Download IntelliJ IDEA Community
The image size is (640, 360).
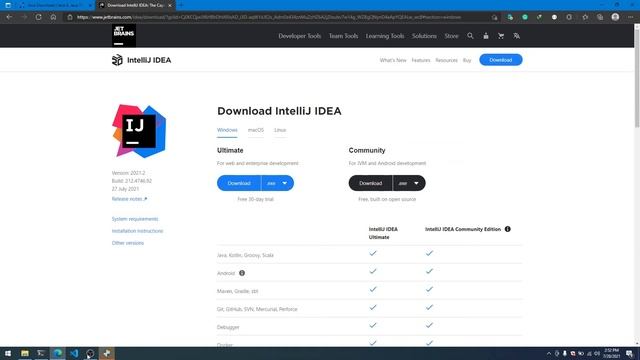click(x=370, y=183)
